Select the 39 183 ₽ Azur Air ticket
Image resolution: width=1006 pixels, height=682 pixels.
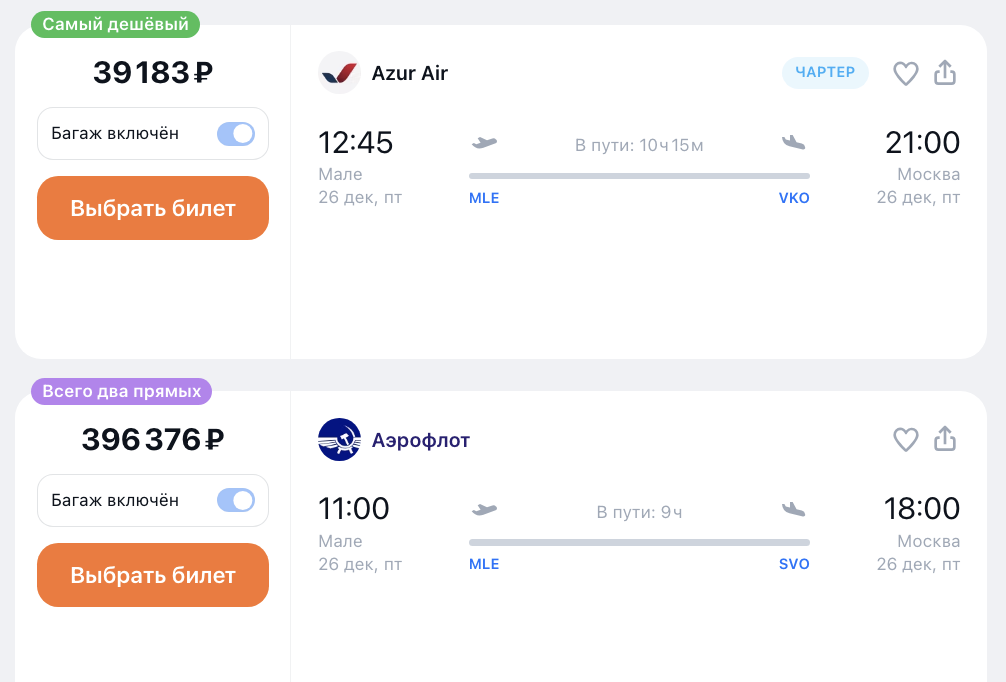click(153, 208)
